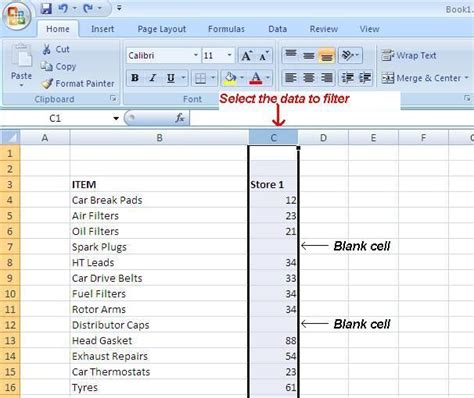The width and height of the screenshot is (474, 398).
Task: Save the workbook using the floppy icon
Action: (46, 8)
